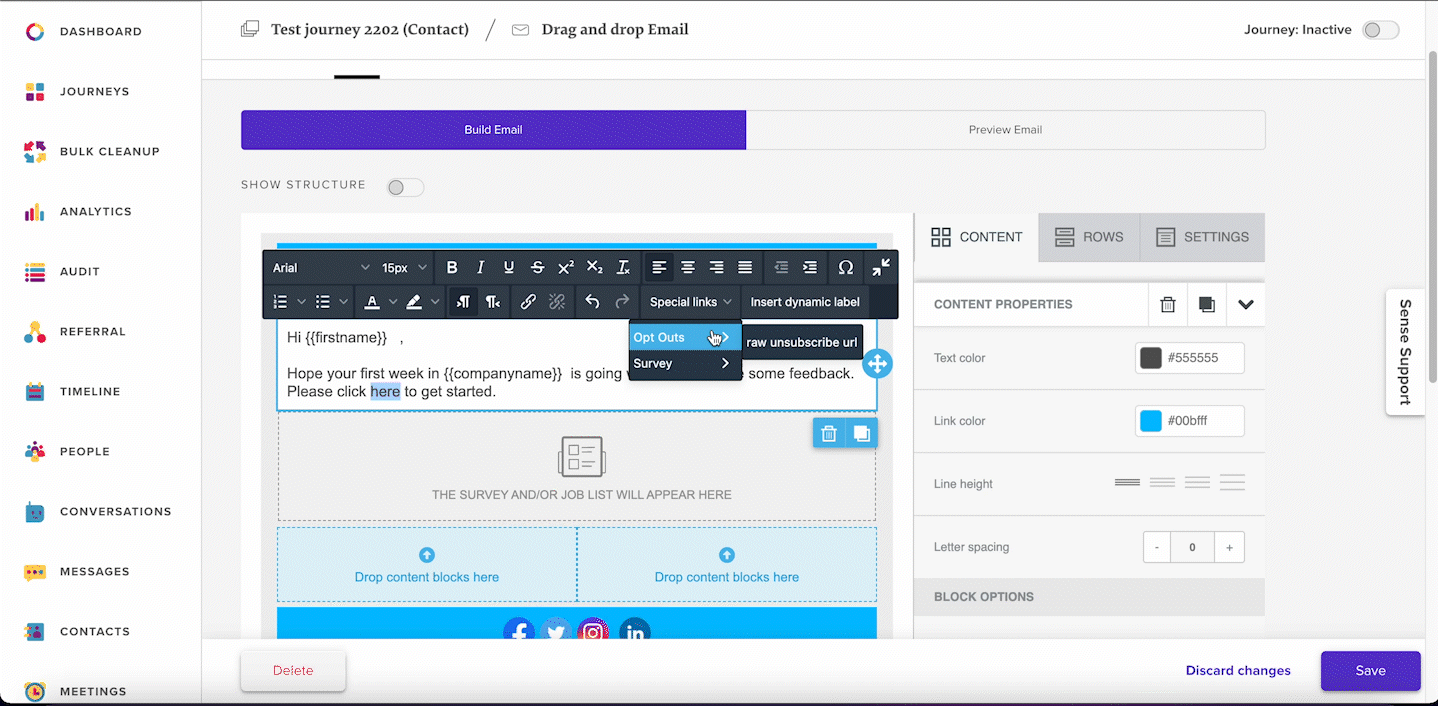Click Insert dynamic label button

[805, 302]
